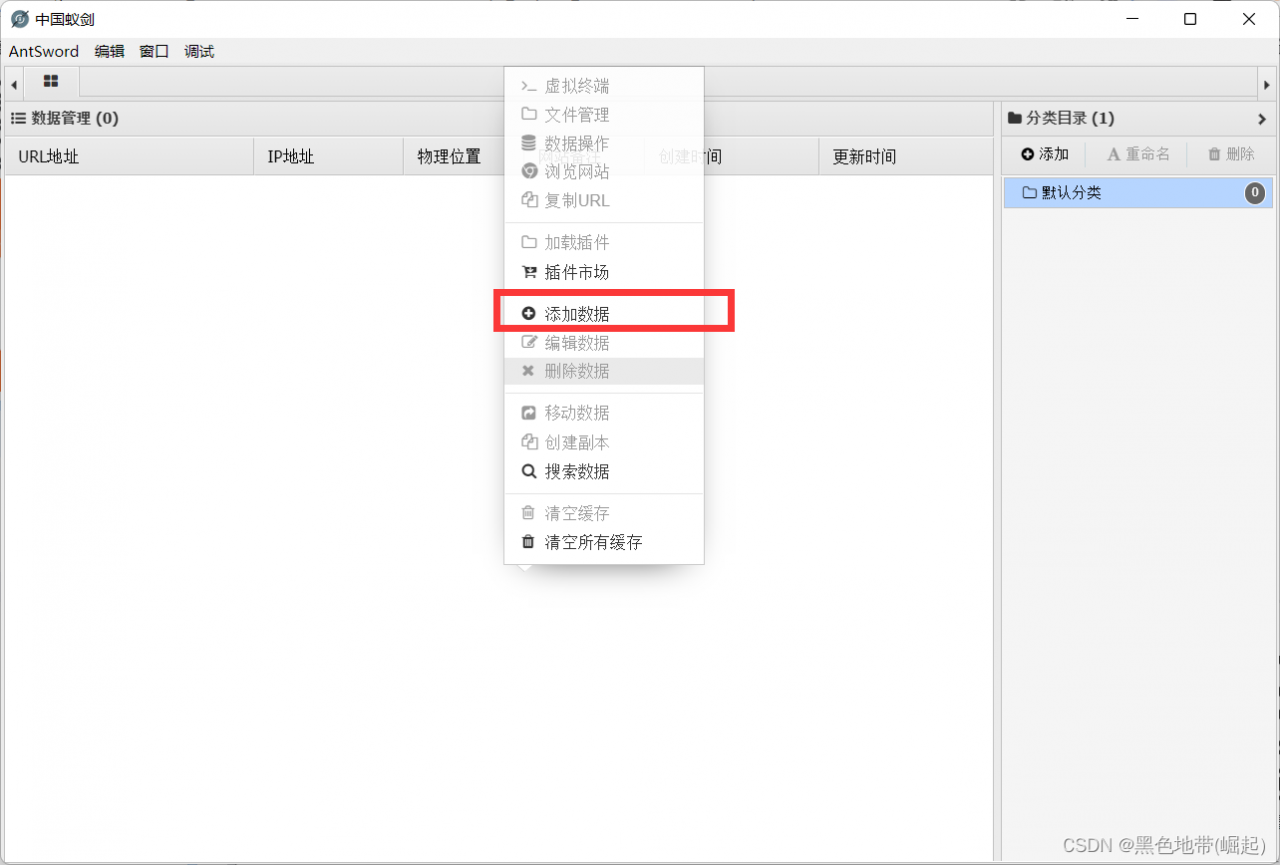This screenshot has width=1280, height=865.
Task: Click the 编辑数据 context menu entry
Action: pyautogui.click(x=604, y=343)
